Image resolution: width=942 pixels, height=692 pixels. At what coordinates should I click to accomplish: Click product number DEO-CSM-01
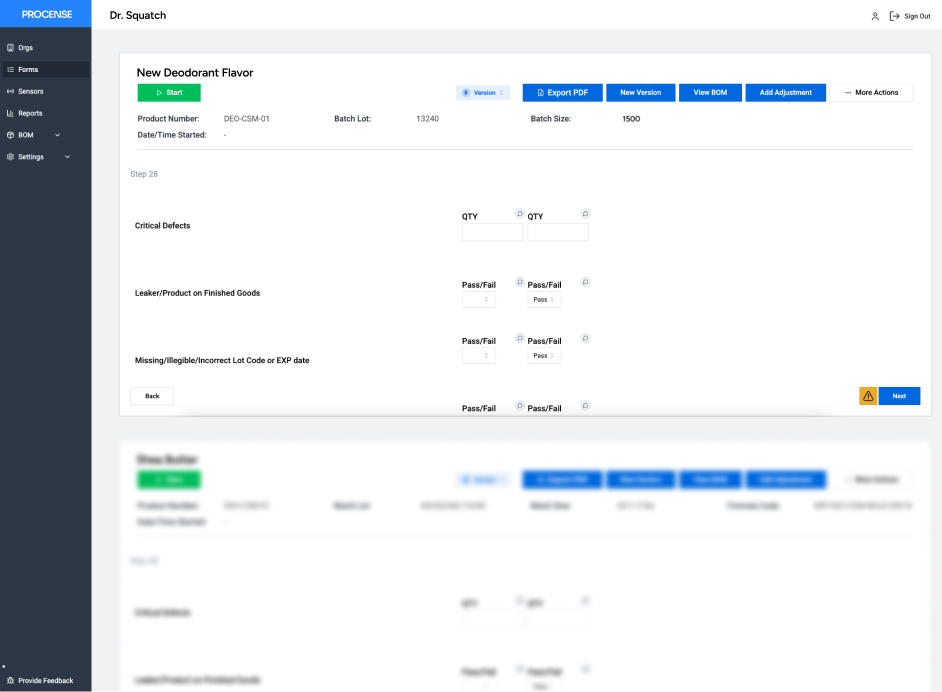[246, 119]
